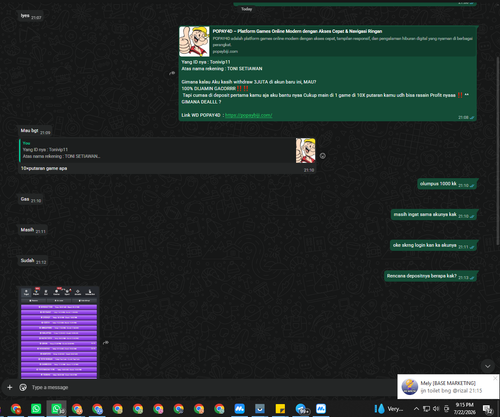
Task: Select the 'Gas' message
Action: (31, 199)
